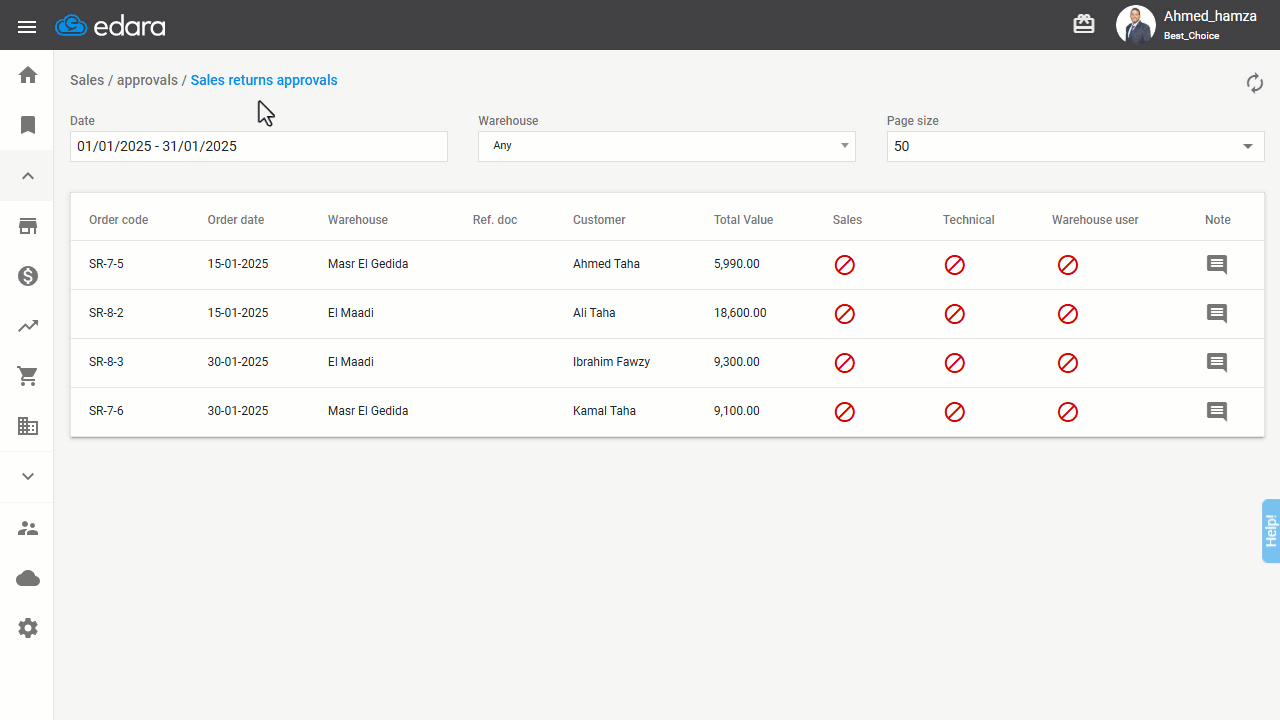This screenshot has height=720, width=1280.
Task: Refresh the approvals list
Action: click(1255, 83)
